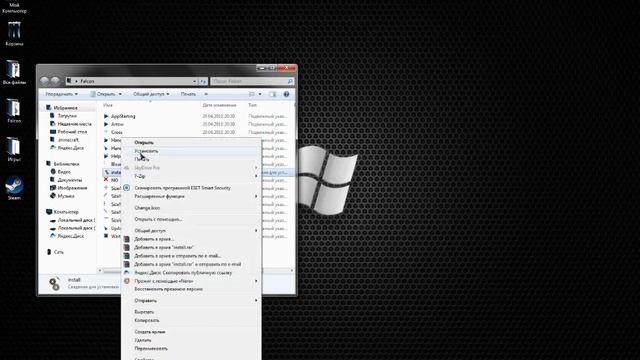Sort by Дата изменения column header
The height and width of the screenshot is (360, 640).
point(219,105)
